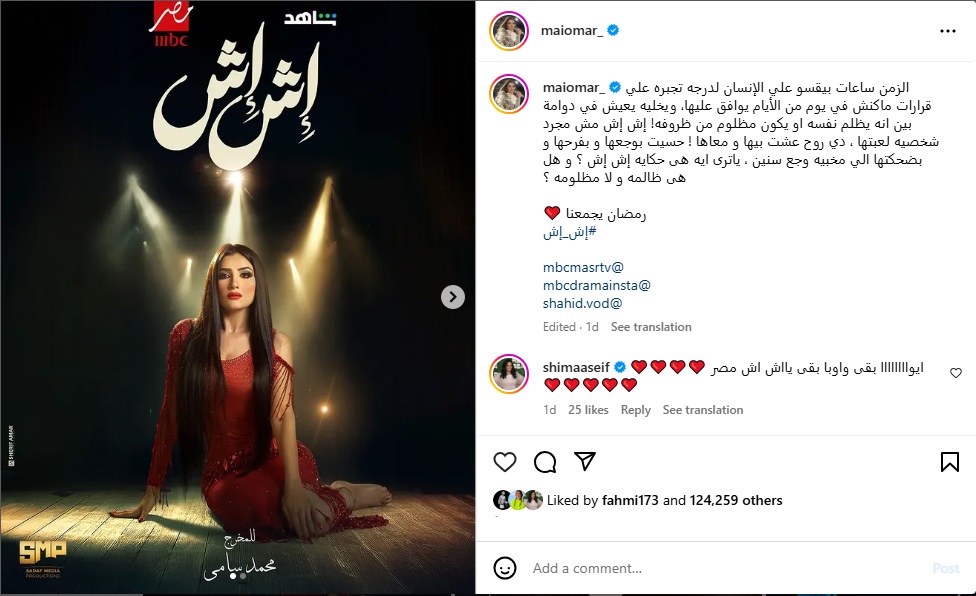The image size is (976, 596).
Task: Open the comment speech bubble icon
Action: pyautogui.click(x=545, y=462)
